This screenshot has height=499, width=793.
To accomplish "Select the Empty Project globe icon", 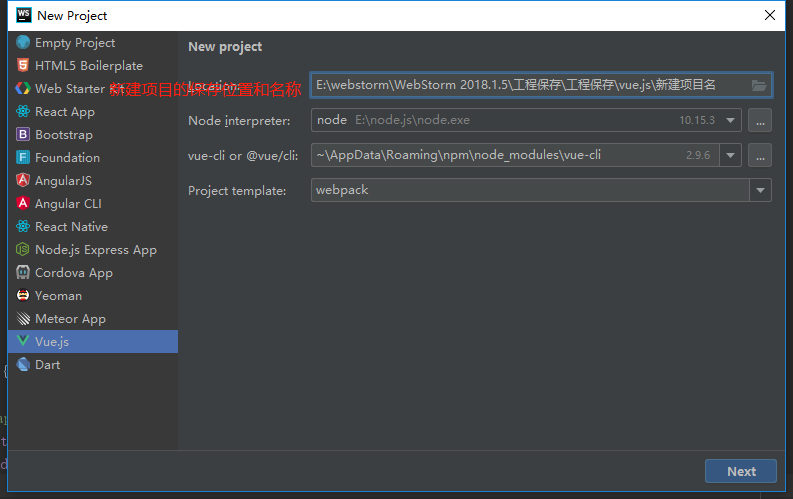I will 23,42.
